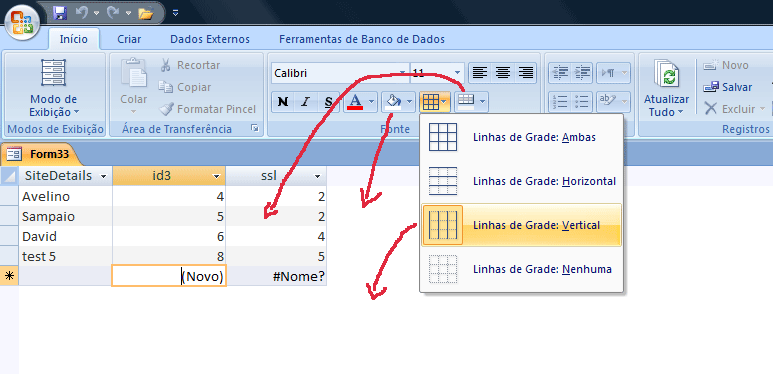Expand the fill color dropdown arrow
773x374 pixels.
(410, 102)
